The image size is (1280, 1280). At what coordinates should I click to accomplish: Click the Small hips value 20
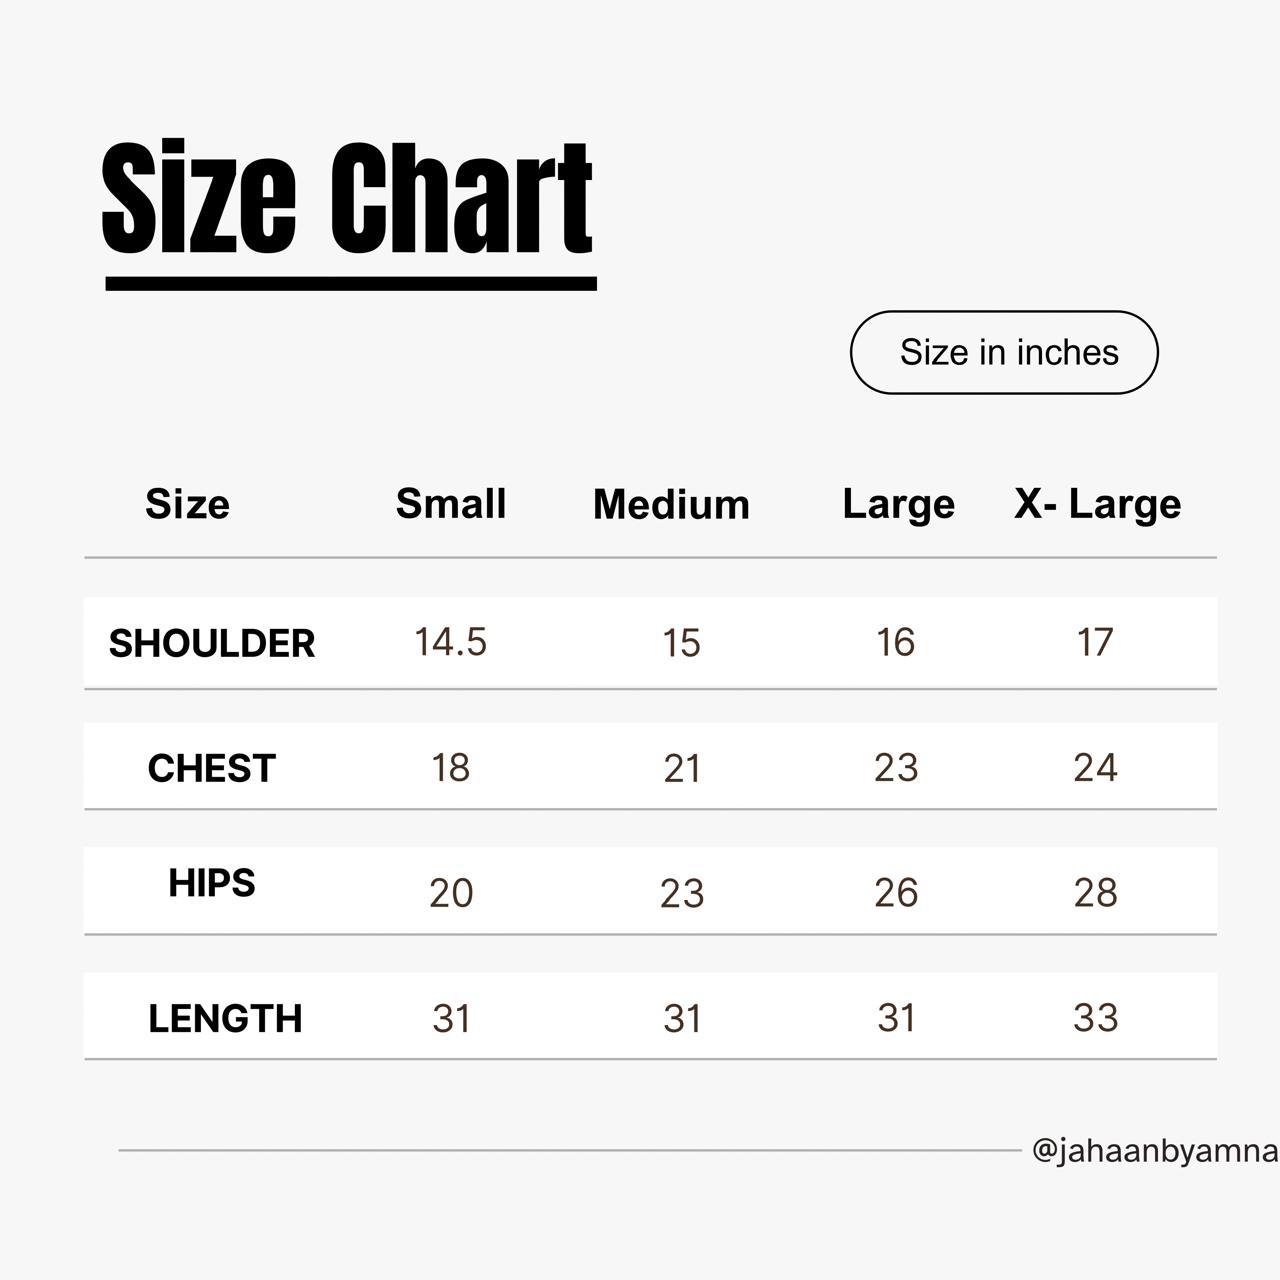click(x=451, y=892)
